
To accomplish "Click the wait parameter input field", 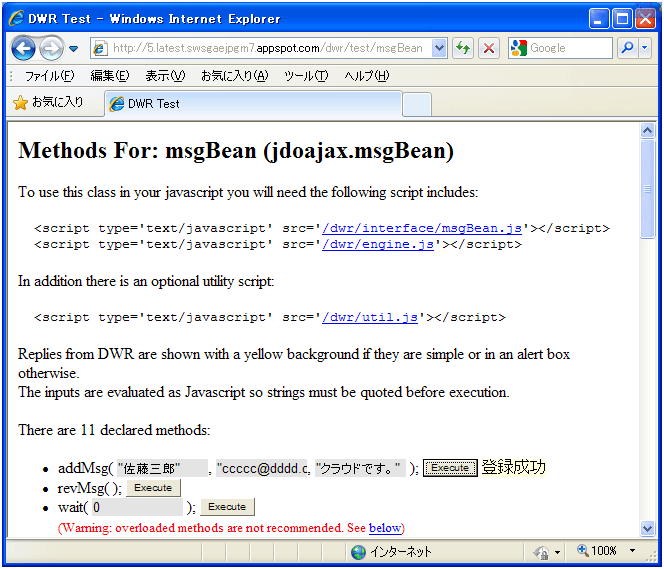I will pyautogui.click(x=137, y=507).
